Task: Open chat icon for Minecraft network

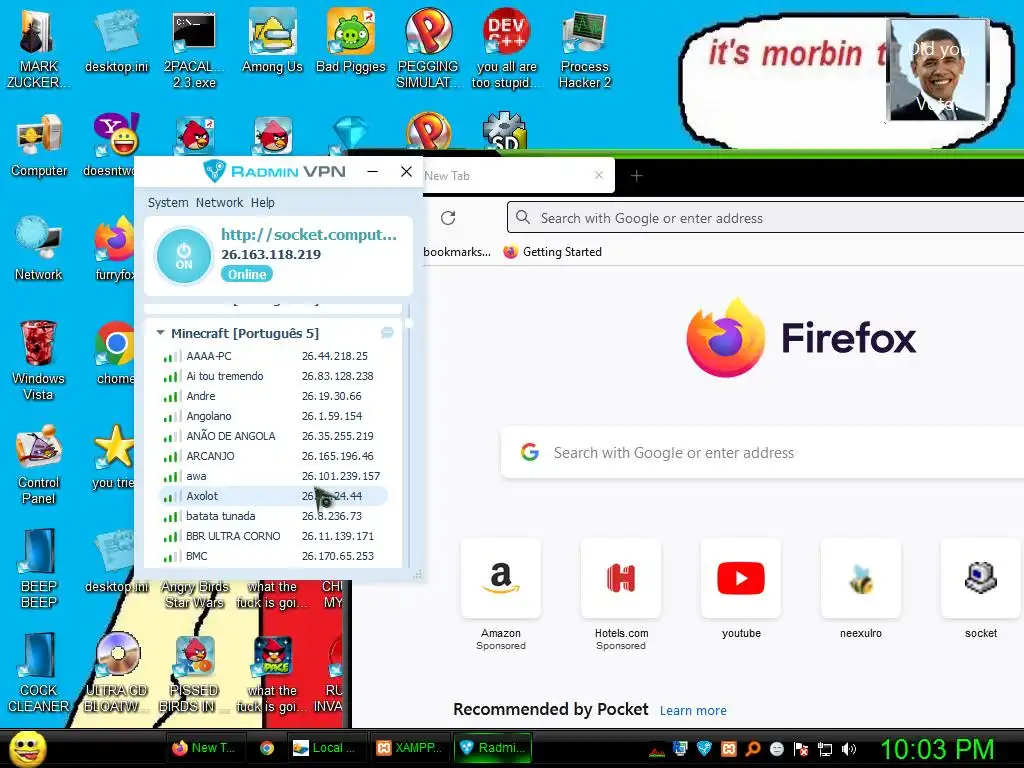Action: pyautogui.click(x=387, y=333)
